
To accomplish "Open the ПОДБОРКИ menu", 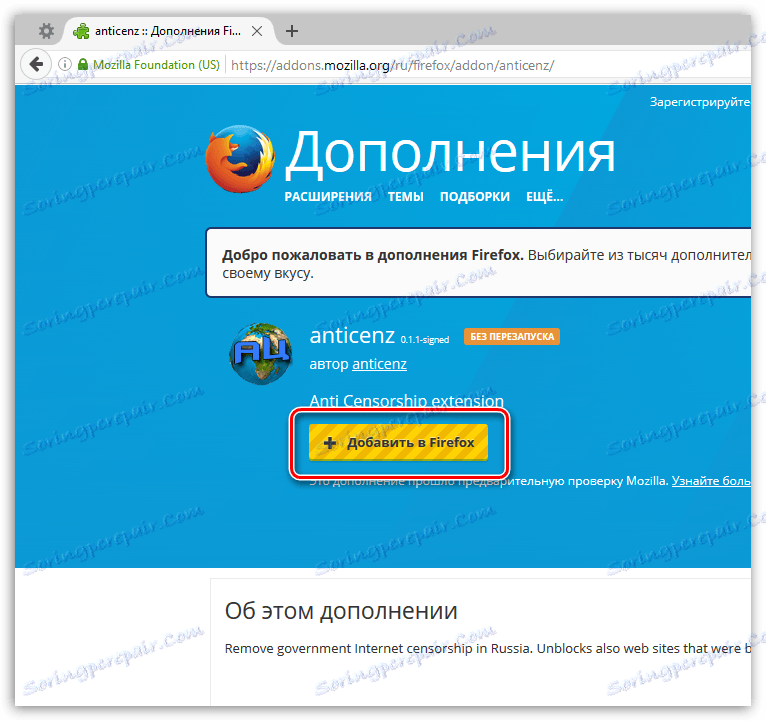I will (475, 197).
